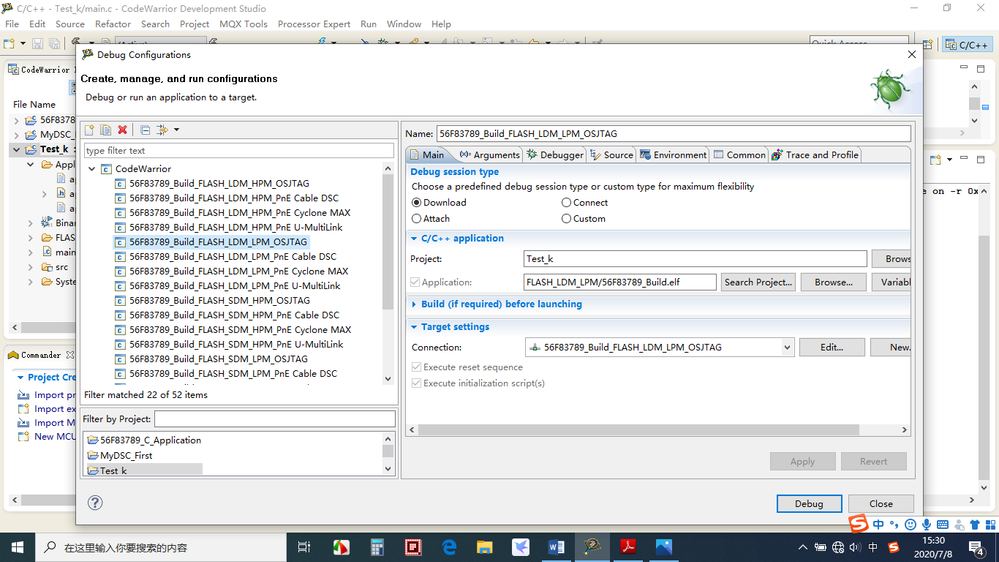Expand the 56F8378 project node
999x562 pixels.
(16, 120)
